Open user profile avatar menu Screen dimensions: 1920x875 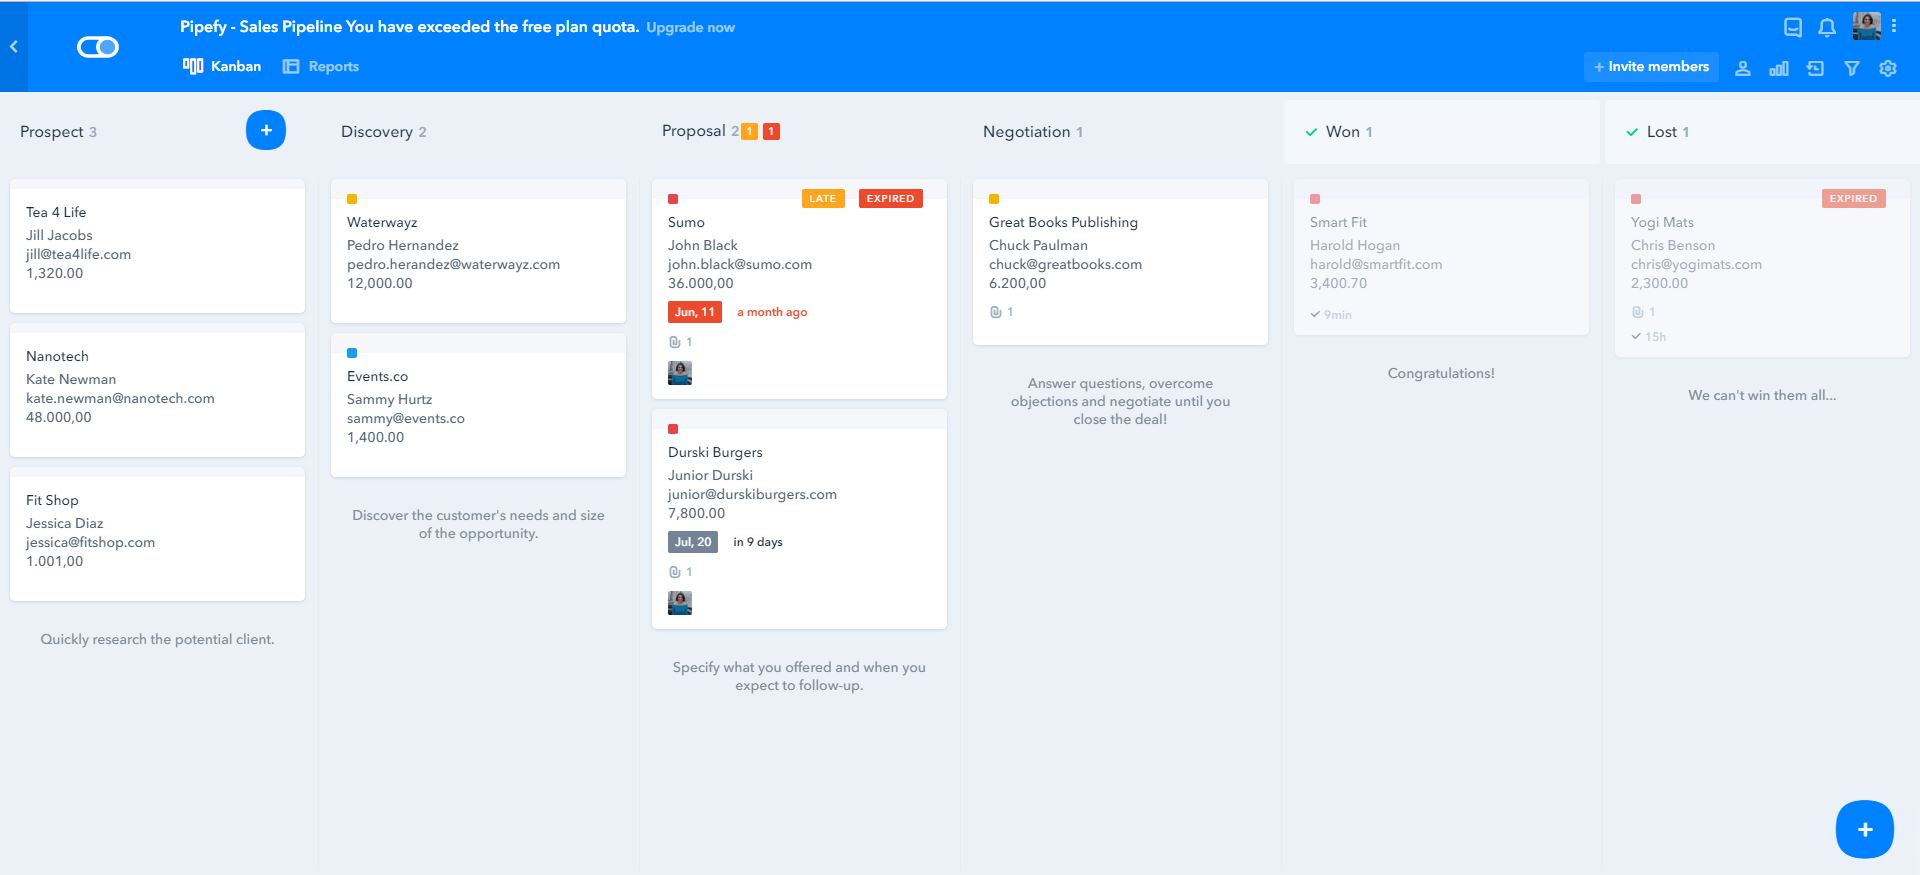[1865, 26]
